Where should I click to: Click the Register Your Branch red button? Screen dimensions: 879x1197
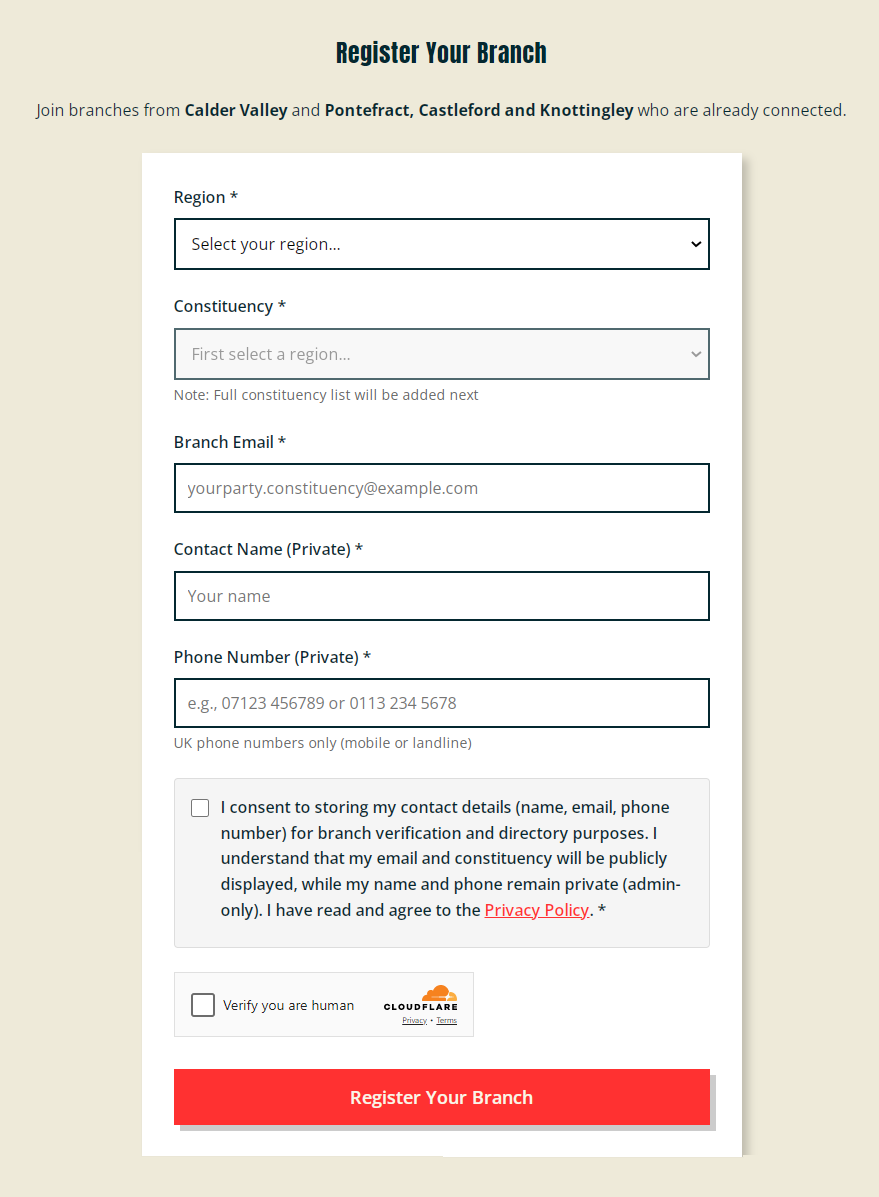[441, 1097]
